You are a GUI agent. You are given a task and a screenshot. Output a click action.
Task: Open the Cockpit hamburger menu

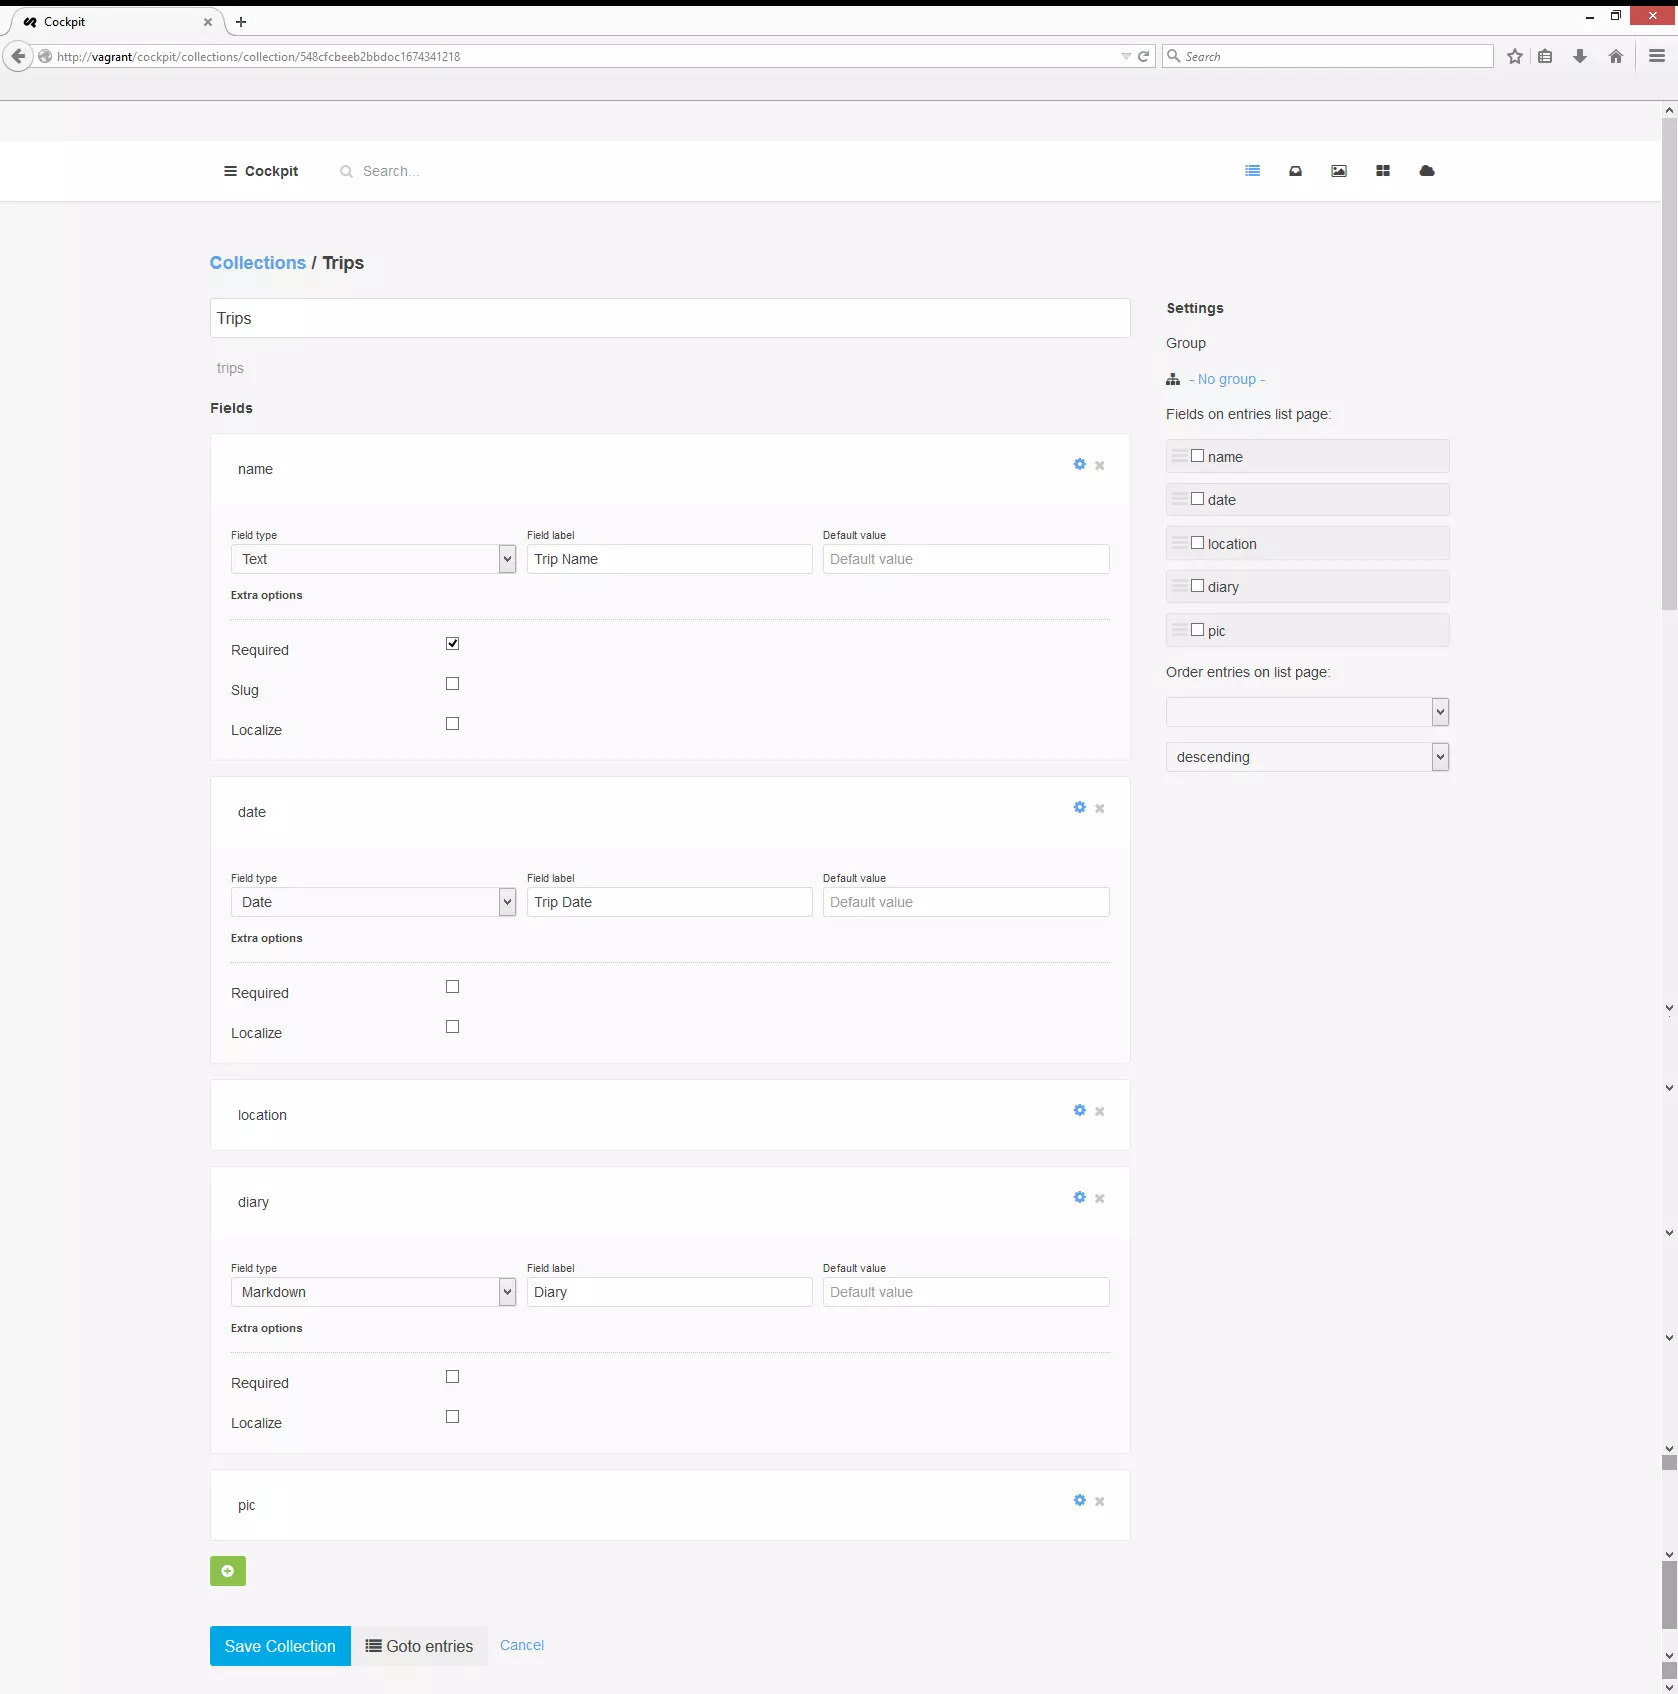pyautogui.click(x=228, y=171)
